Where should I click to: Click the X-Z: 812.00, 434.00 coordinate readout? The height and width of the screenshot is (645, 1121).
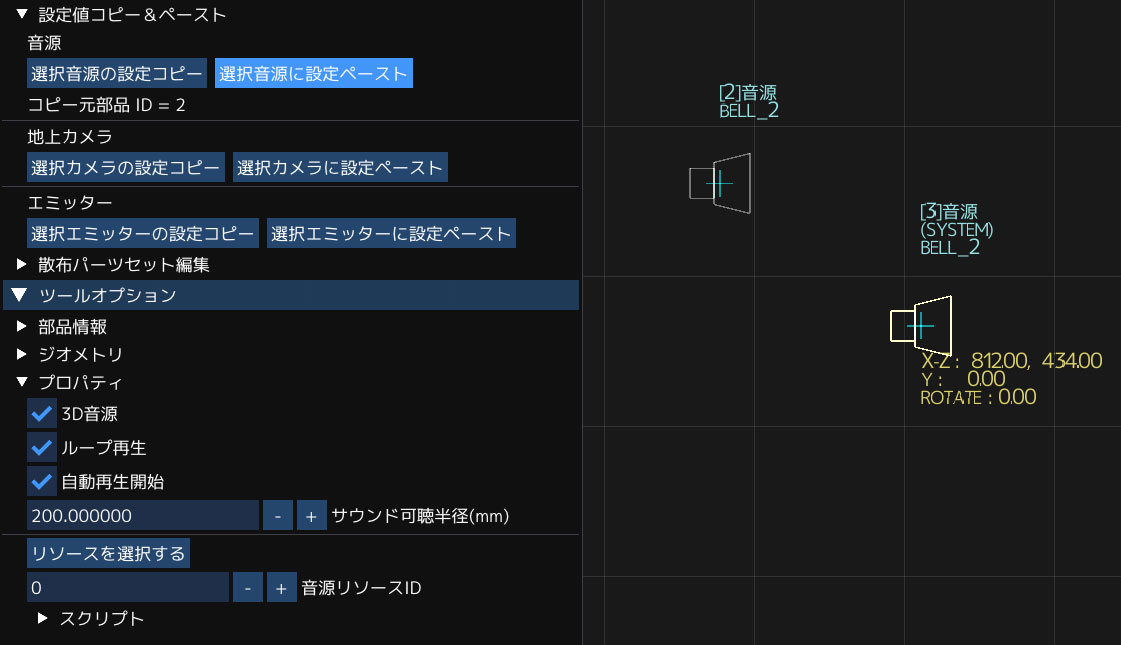[1012, 360]
